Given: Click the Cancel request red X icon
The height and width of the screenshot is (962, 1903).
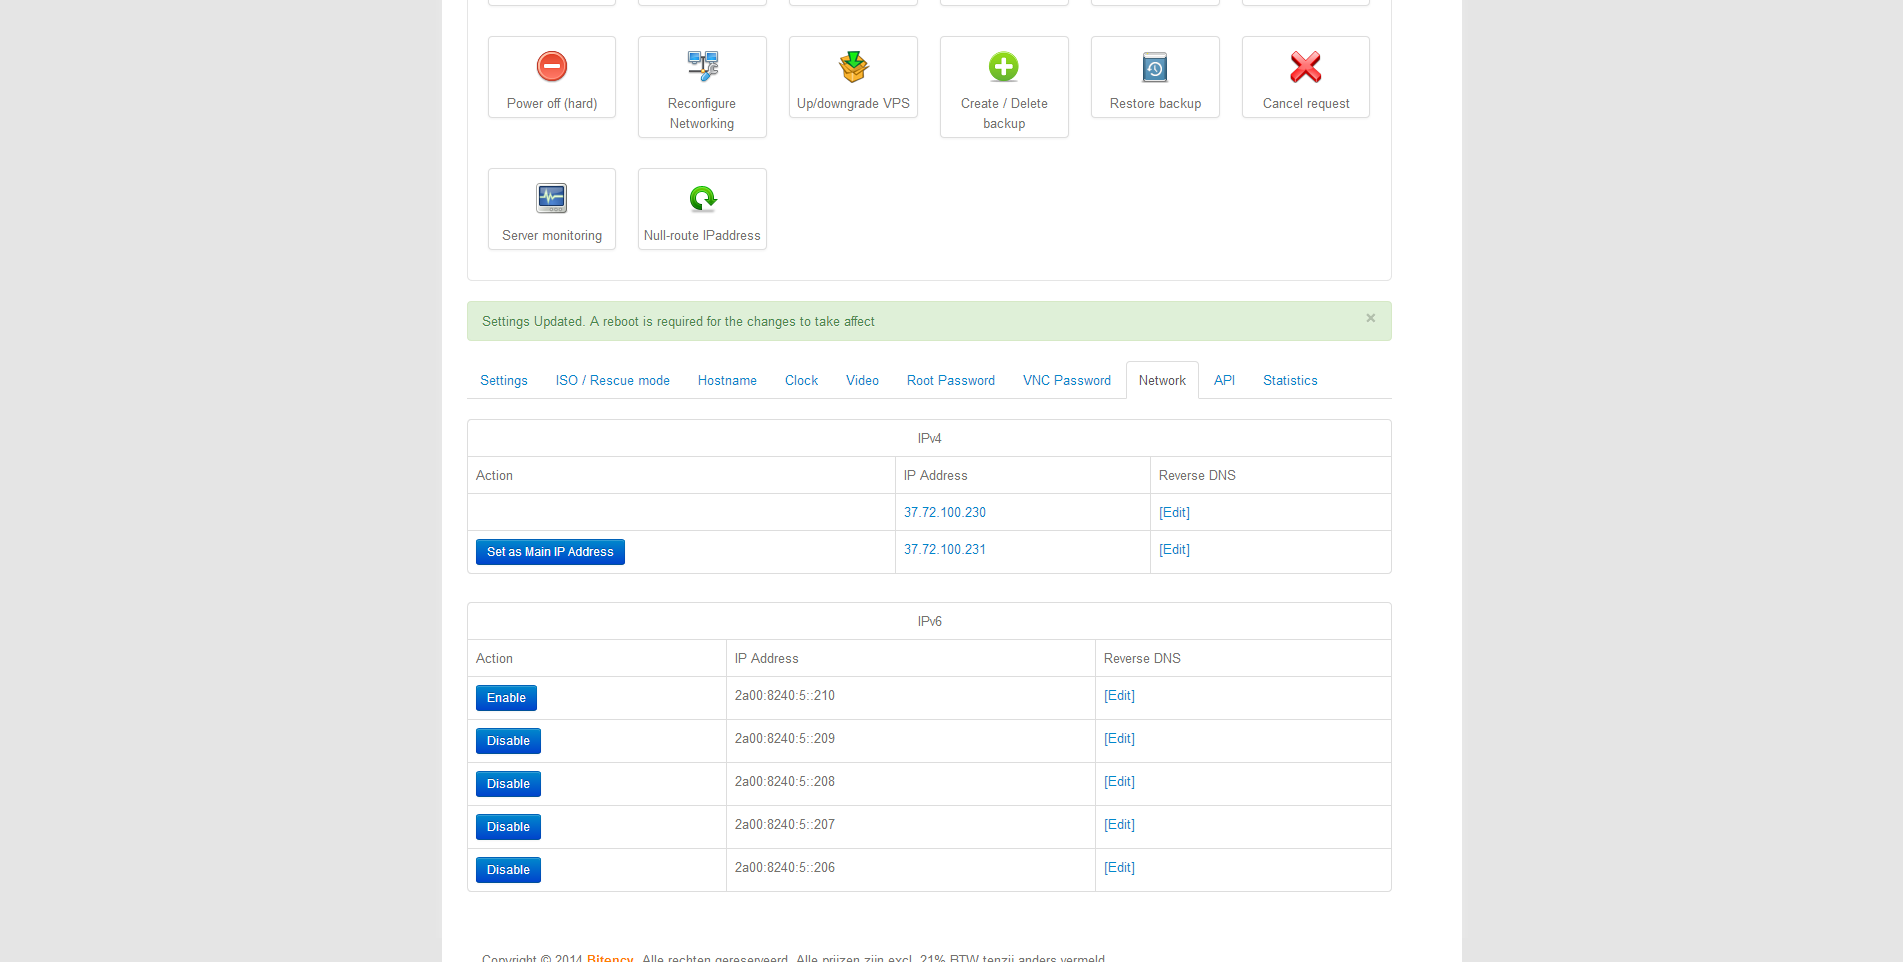Looking at the screenshot, I should coord(1306,67).
